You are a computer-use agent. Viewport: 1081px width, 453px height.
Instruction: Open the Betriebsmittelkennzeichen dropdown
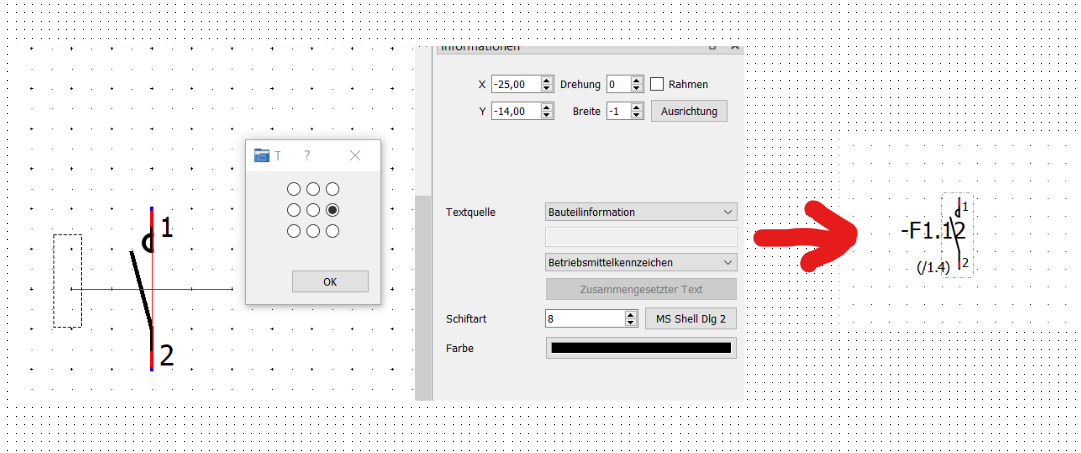pos(641,263)
